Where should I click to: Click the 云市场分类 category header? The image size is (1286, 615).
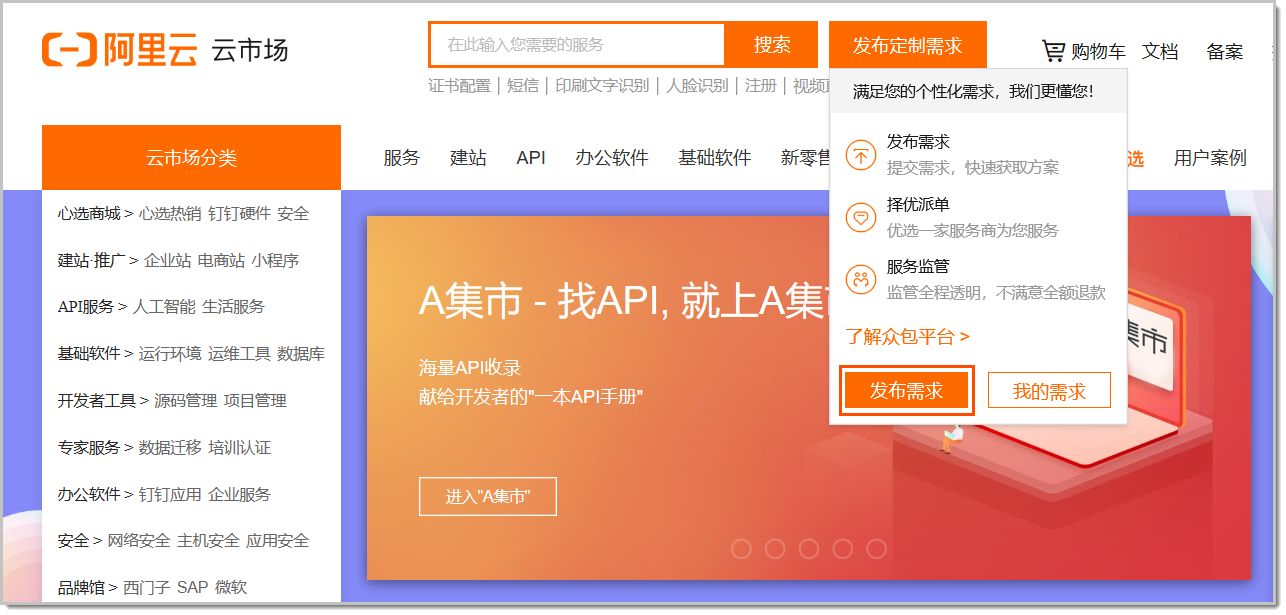coord(191,158)
